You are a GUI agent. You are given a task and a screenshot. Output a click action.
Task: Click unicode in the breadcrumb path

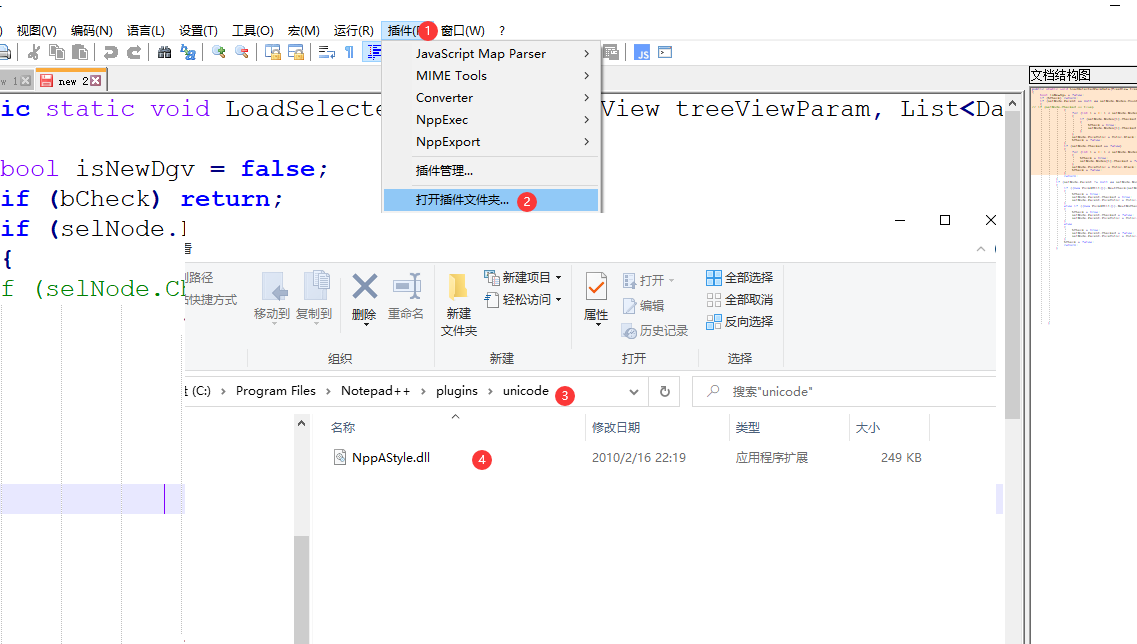click(527, 390)
